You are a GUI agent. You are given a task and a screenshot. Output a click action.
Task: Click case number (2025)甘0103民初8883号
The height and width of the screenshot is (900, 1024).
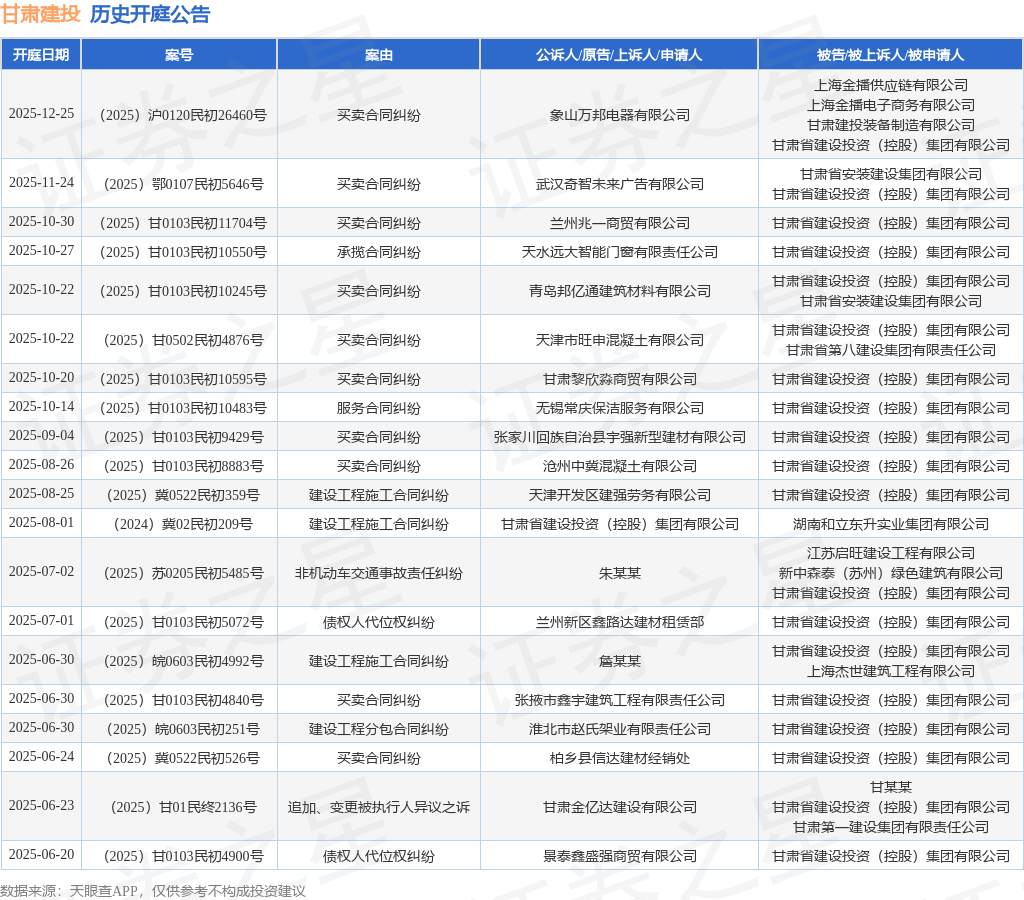point(184,466)
